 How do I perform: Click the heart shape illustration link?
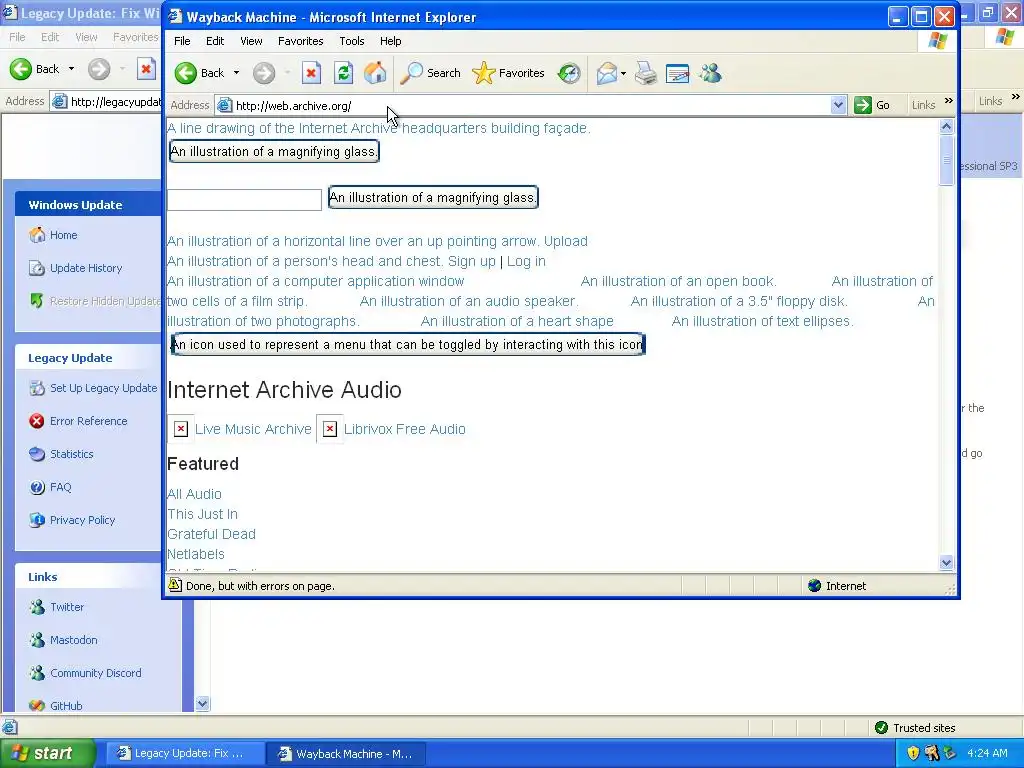(517, 321)
